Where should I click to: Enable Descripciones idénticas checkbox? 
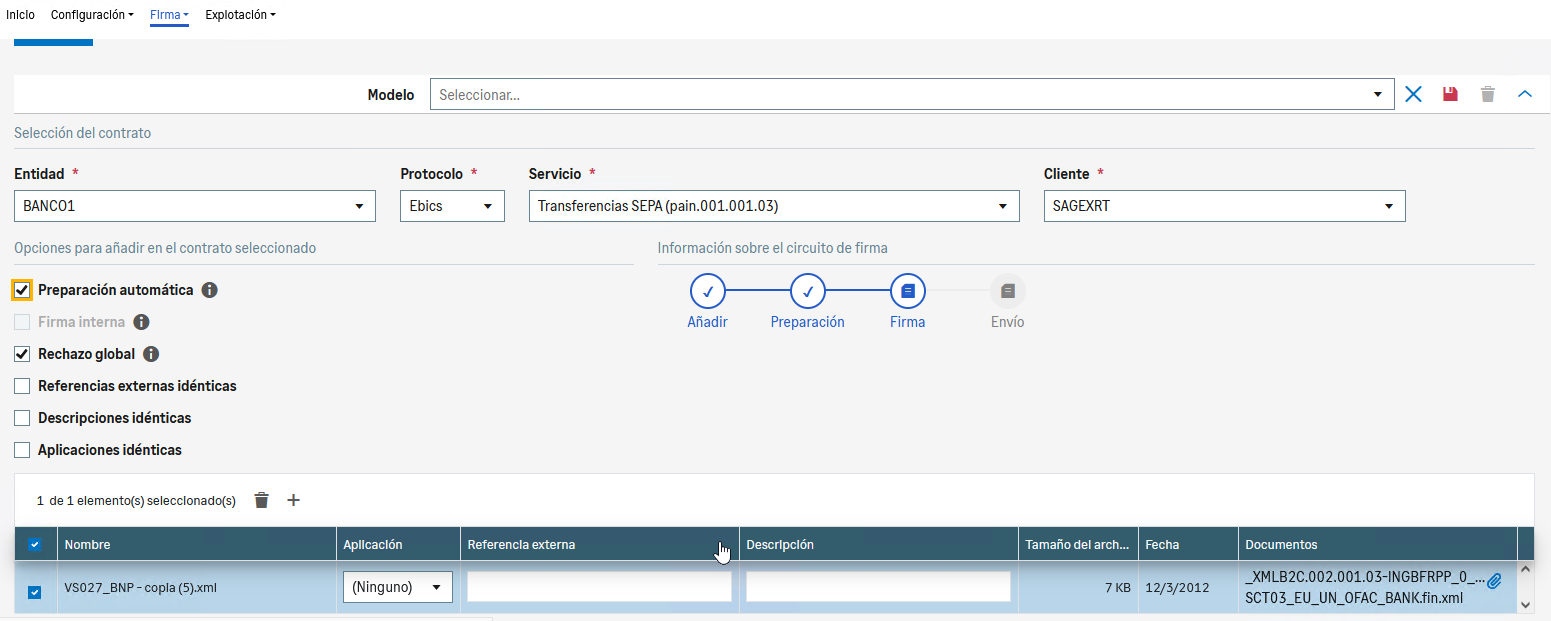point(22,418)
